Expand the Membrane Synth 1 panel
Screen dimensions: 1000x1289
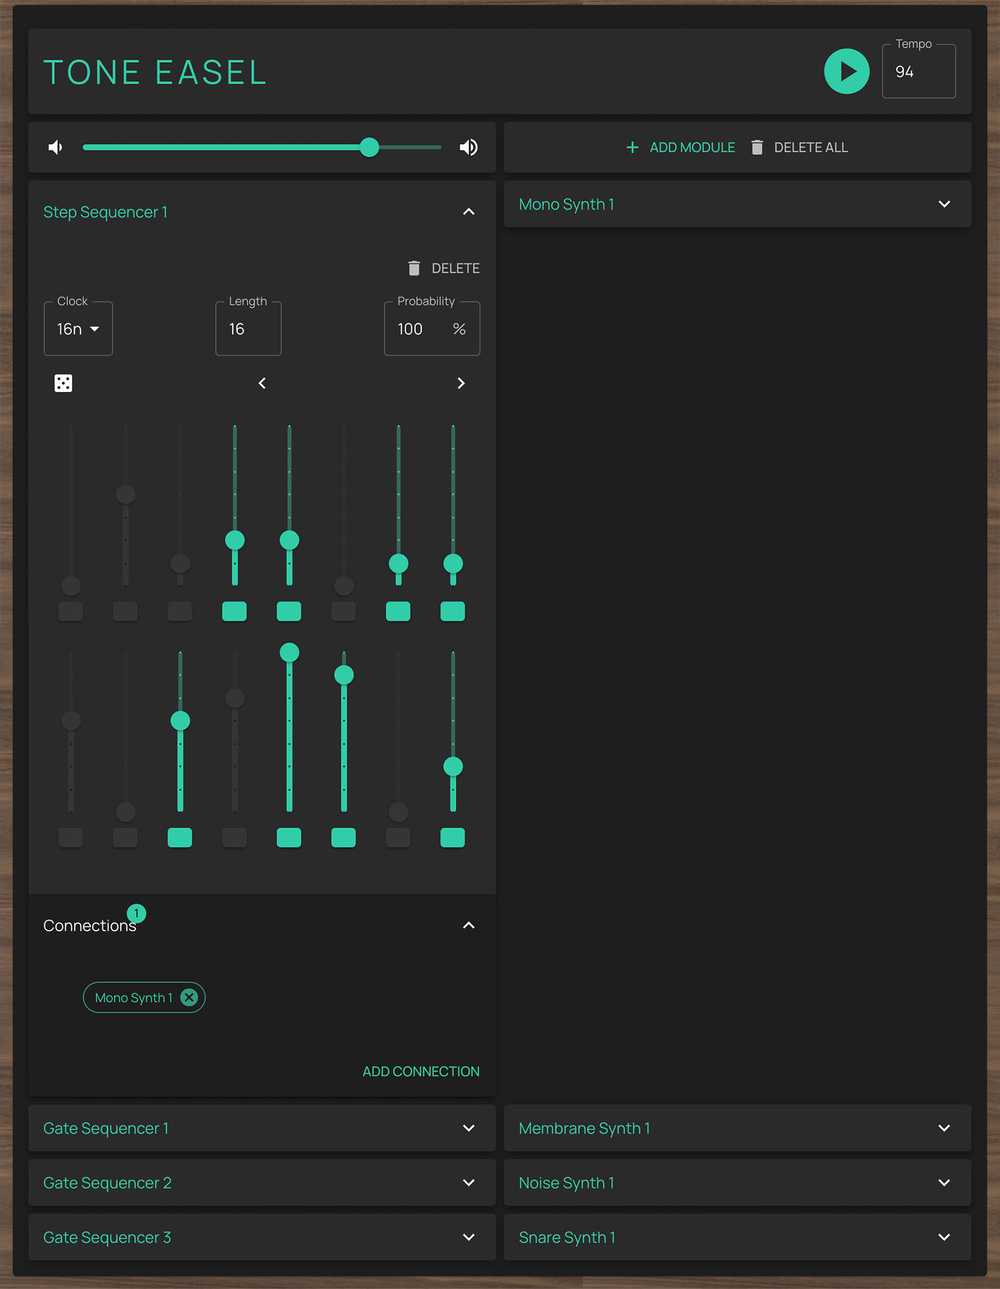(943, 1128)
